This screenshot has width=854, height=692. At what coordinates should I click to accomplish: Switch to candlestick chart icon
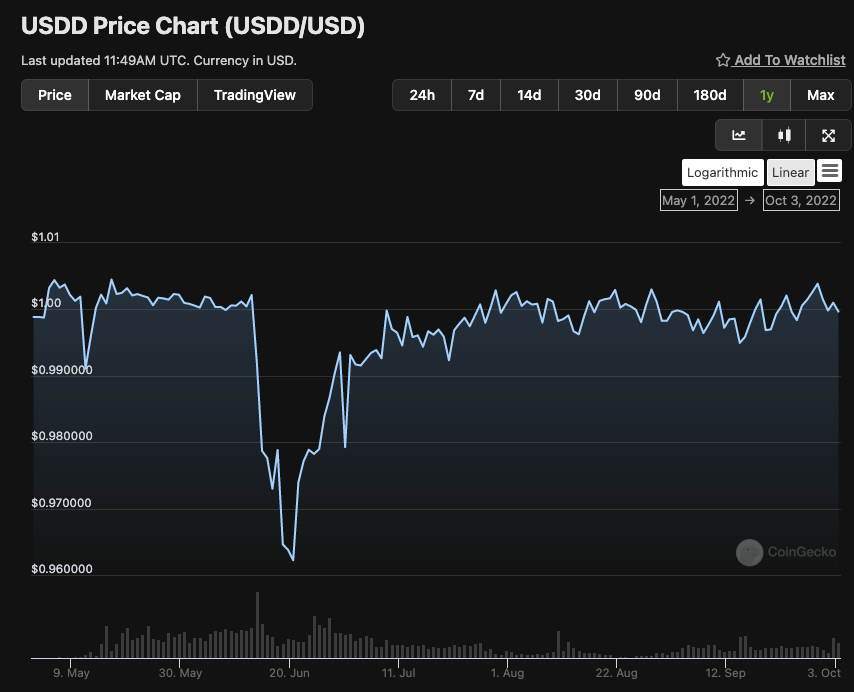[784, 135]
